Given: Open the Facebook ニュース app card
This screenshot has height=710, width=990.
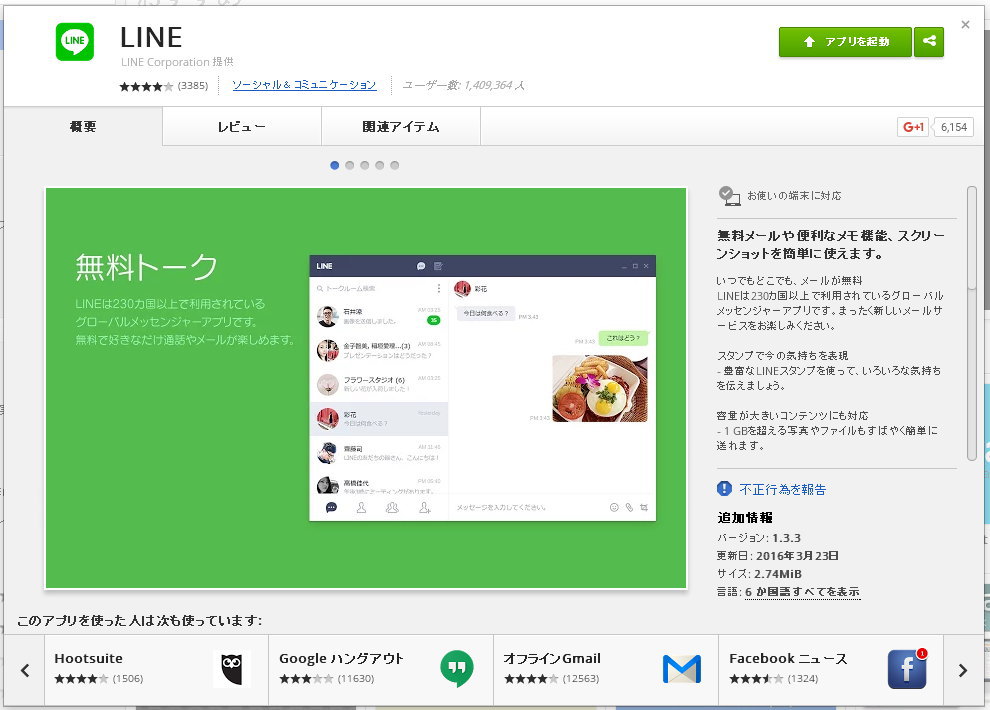Looking at the screenshot, I should click(830, 670).
